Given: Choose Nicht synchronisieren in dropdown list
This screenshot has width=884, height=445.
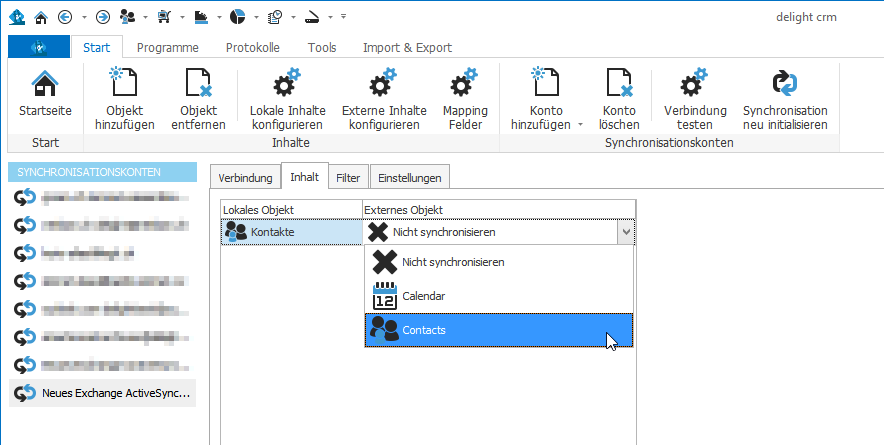Looking at the screenshot, I should point(499,262).
